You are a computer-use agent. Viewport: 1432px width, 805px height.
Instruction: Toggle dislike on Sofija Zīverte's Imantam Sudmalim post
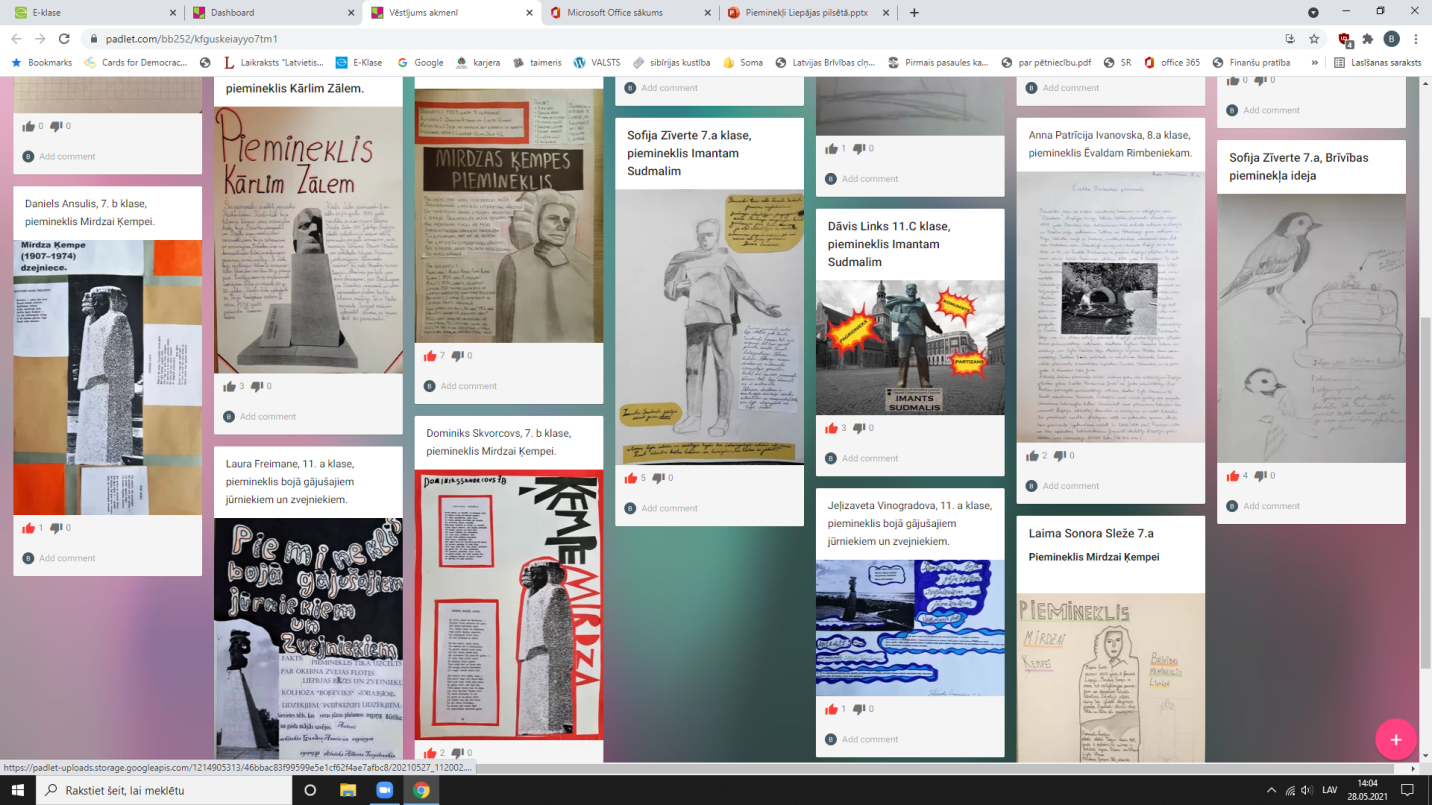point(658,478)
